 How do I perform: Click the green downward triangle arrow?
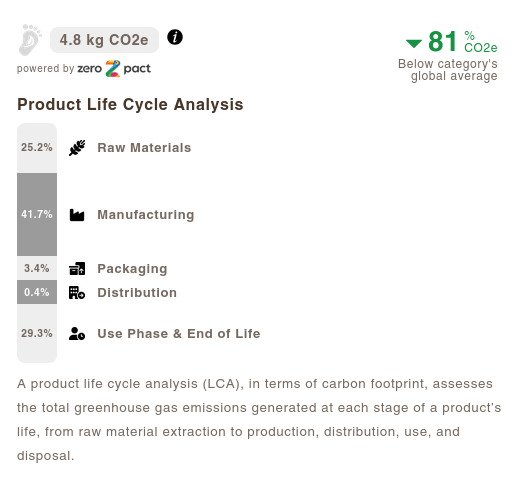414,43
